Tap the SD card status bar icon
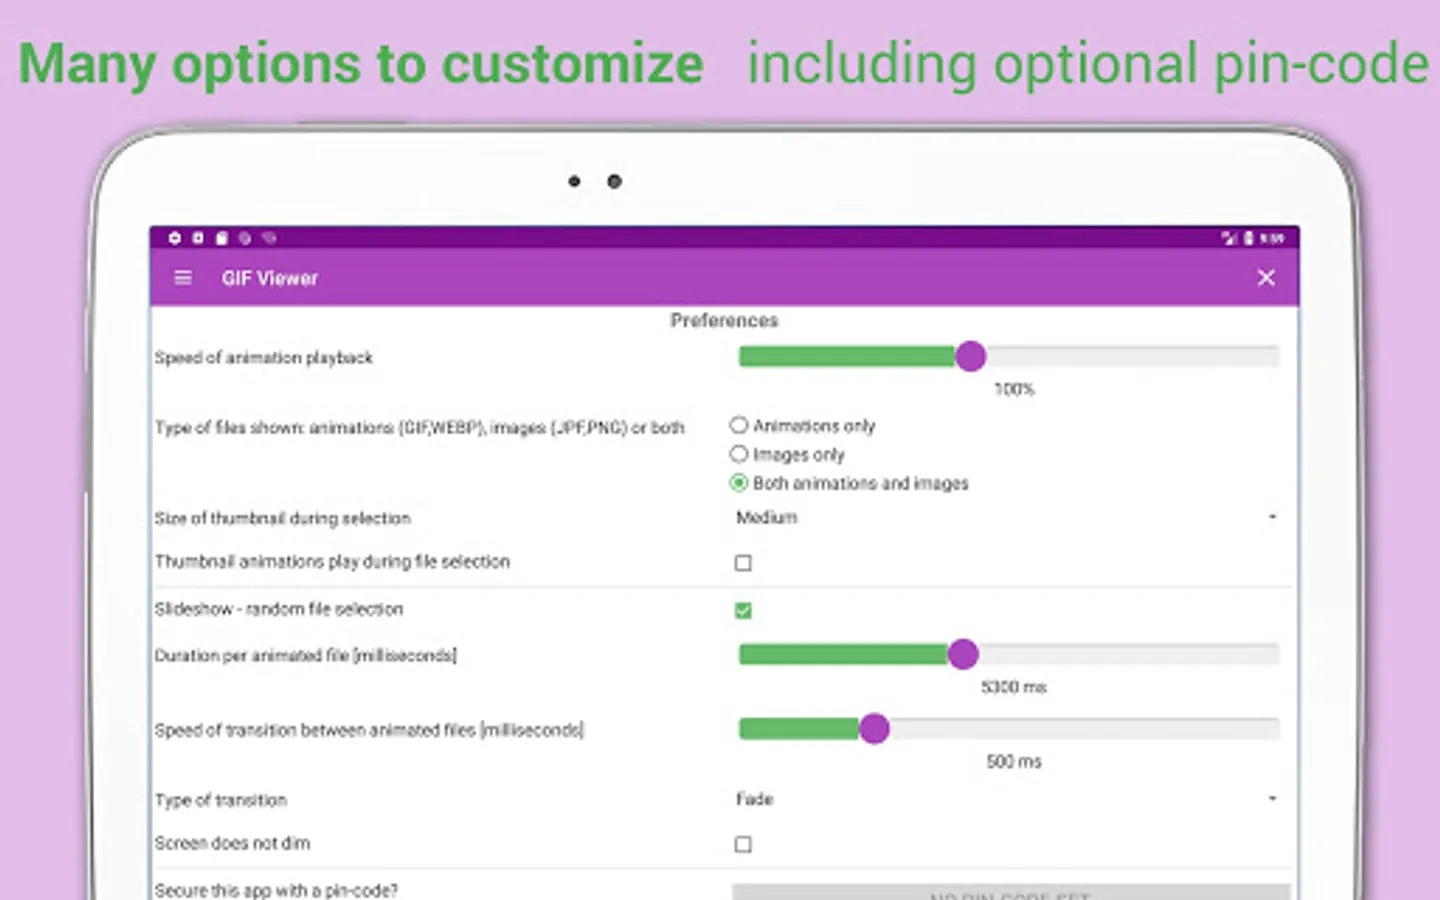 pyautogui.click(x=221, y=238)
